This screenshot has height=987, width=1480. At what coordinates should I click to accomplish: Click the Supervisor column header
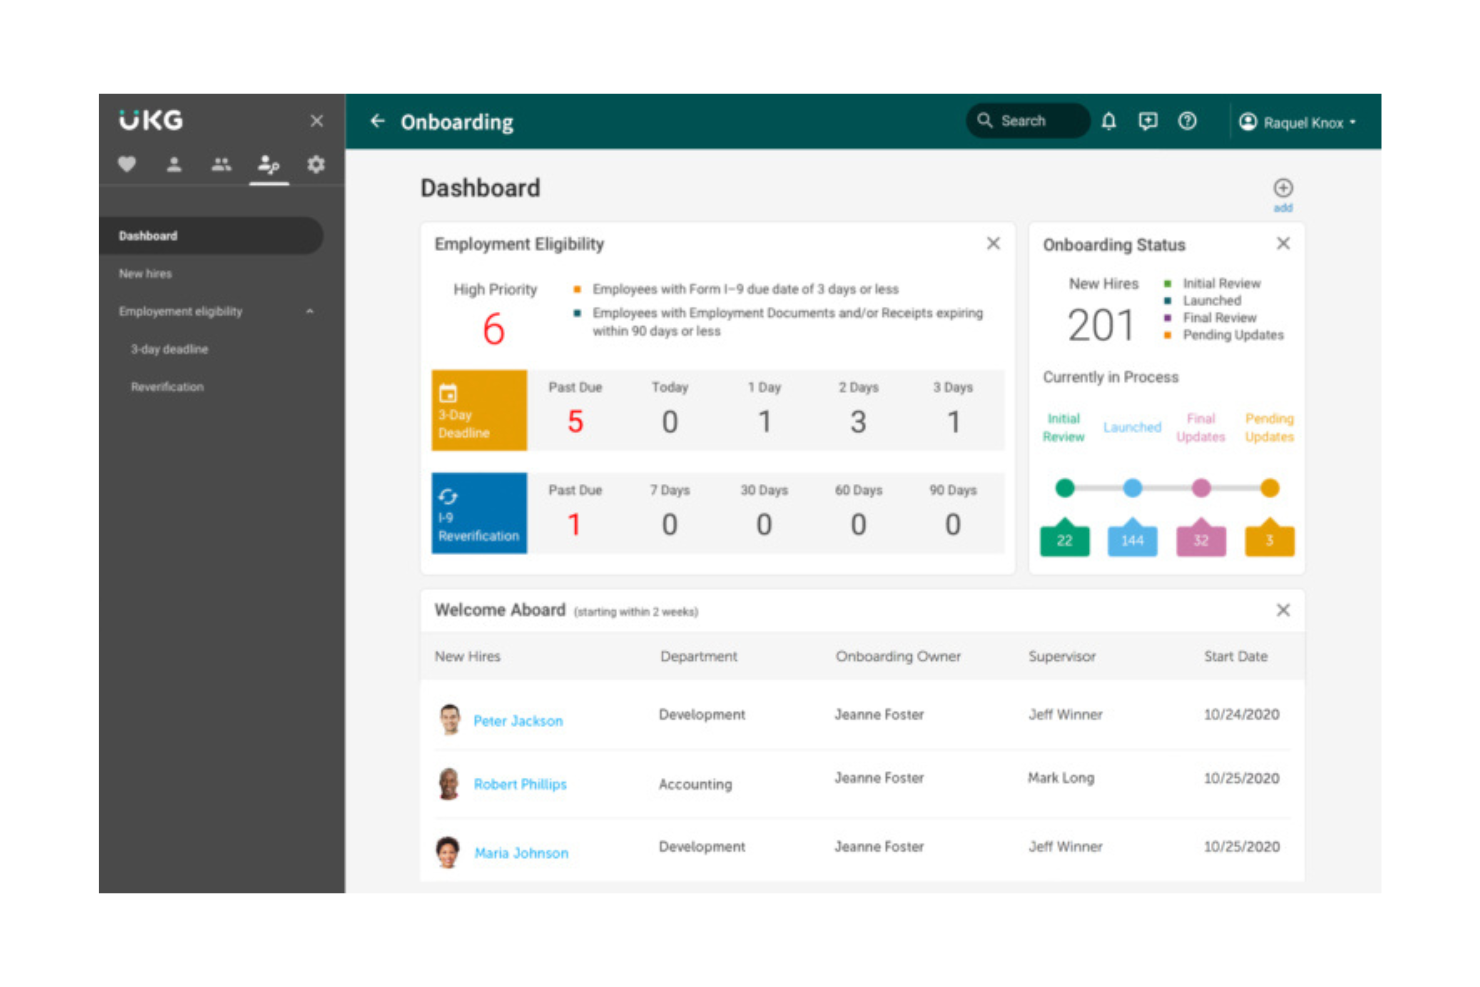(x=1062, y=657)
